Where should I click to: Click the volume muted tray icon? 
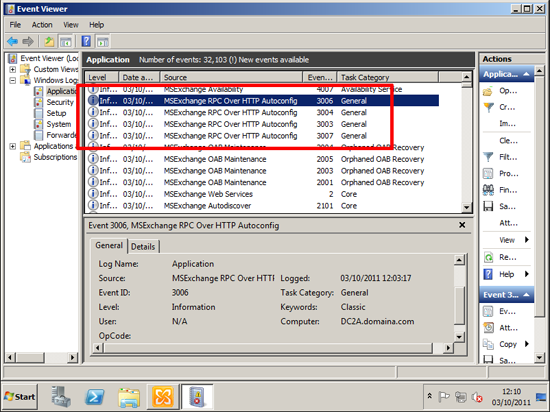pyautogui.click(x=477, y=397)
